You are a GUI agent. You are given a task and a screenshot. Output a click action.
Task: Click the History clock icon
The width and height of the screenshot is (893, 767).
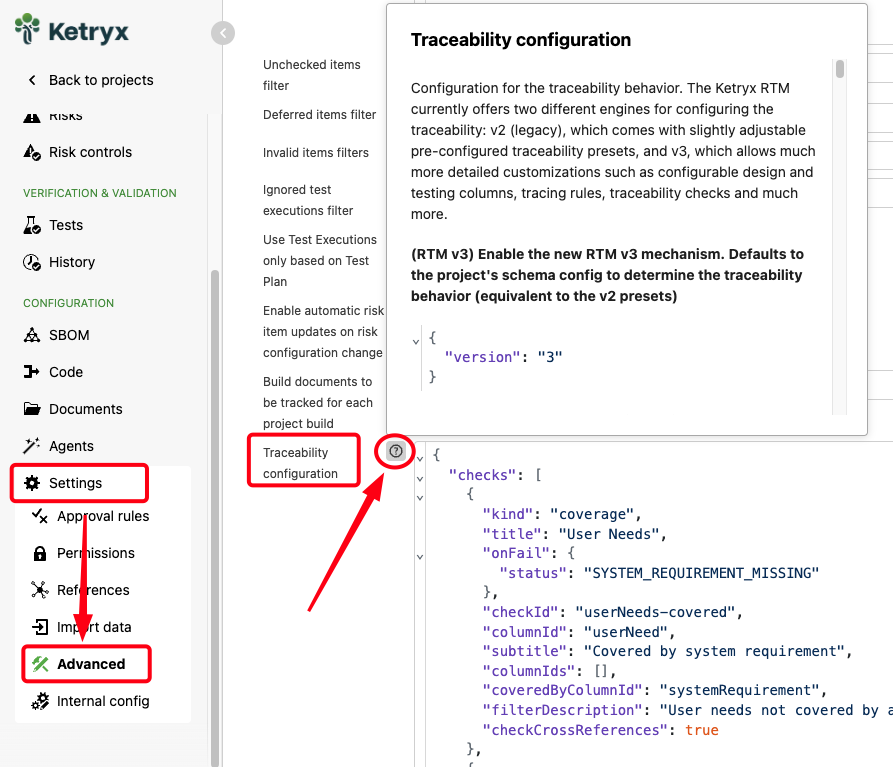pos(32,262)
